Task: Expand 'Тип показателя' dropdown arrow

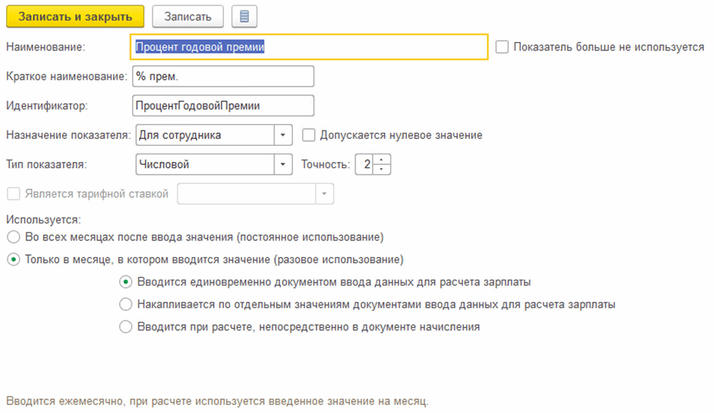Action: point(282,164)
